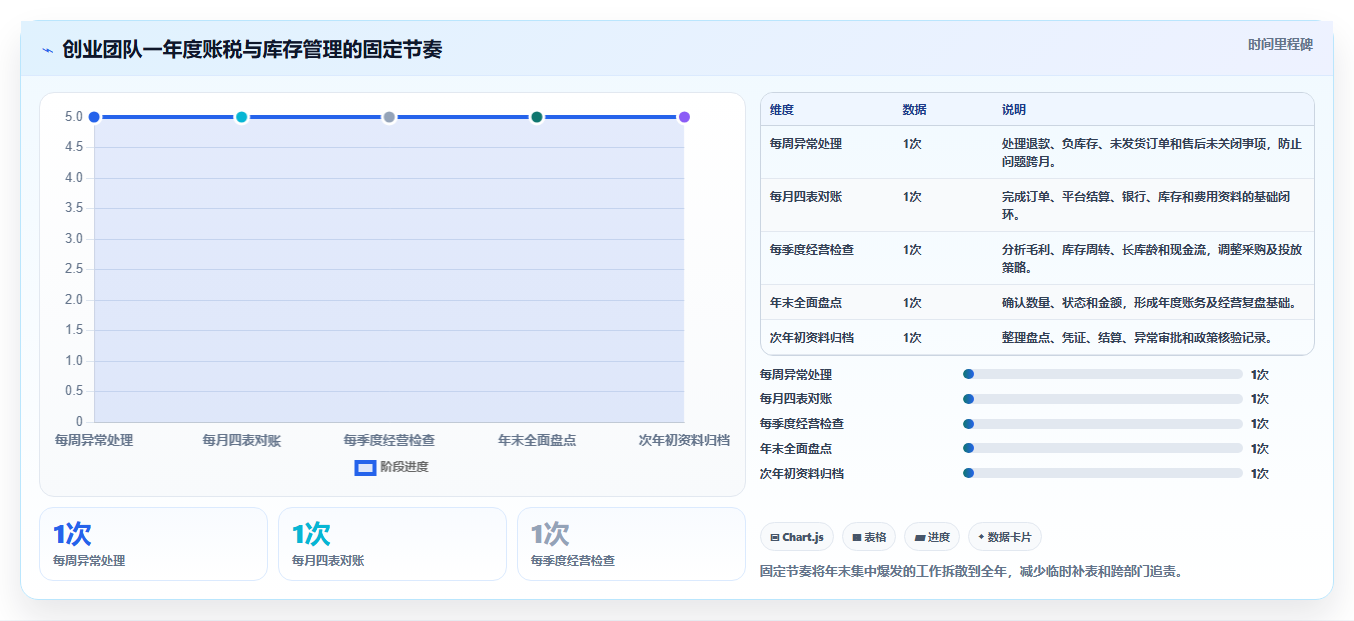
Task: Click the 每周异常处理 progress bar
Action: 1103,374
